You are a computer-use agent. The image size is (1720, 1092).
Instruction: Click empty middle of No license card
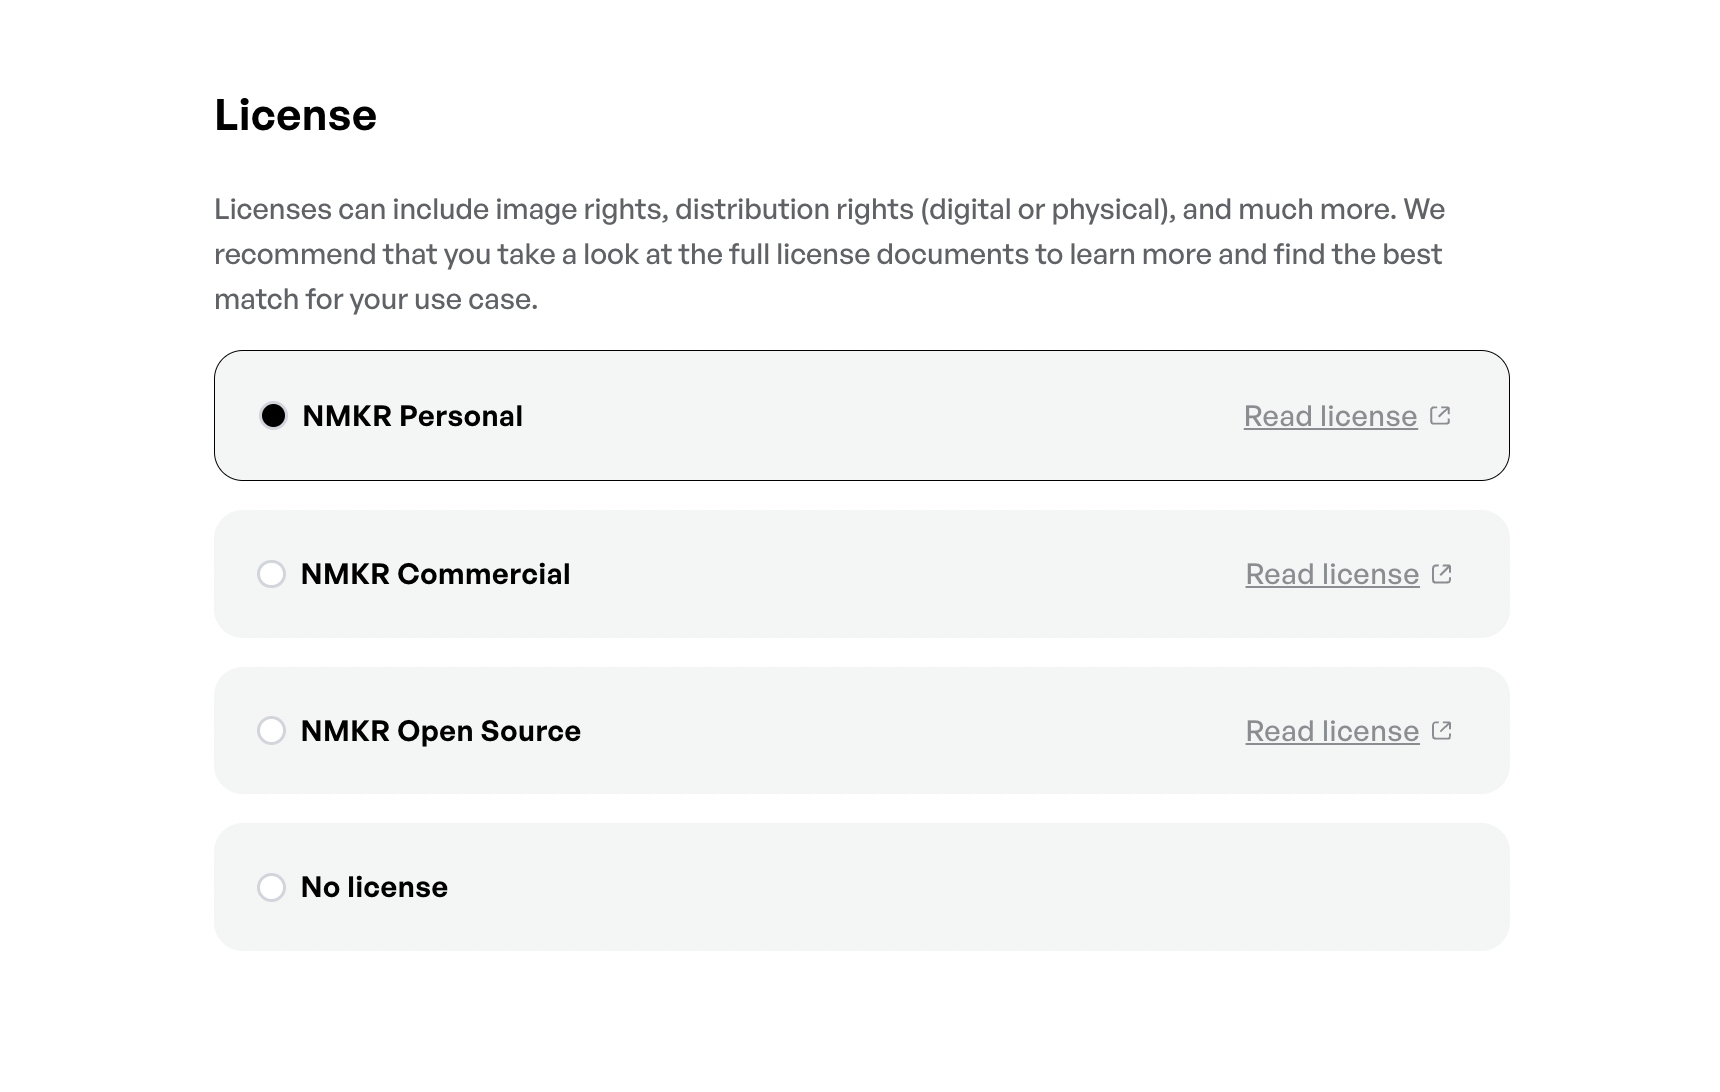[860, 887]
